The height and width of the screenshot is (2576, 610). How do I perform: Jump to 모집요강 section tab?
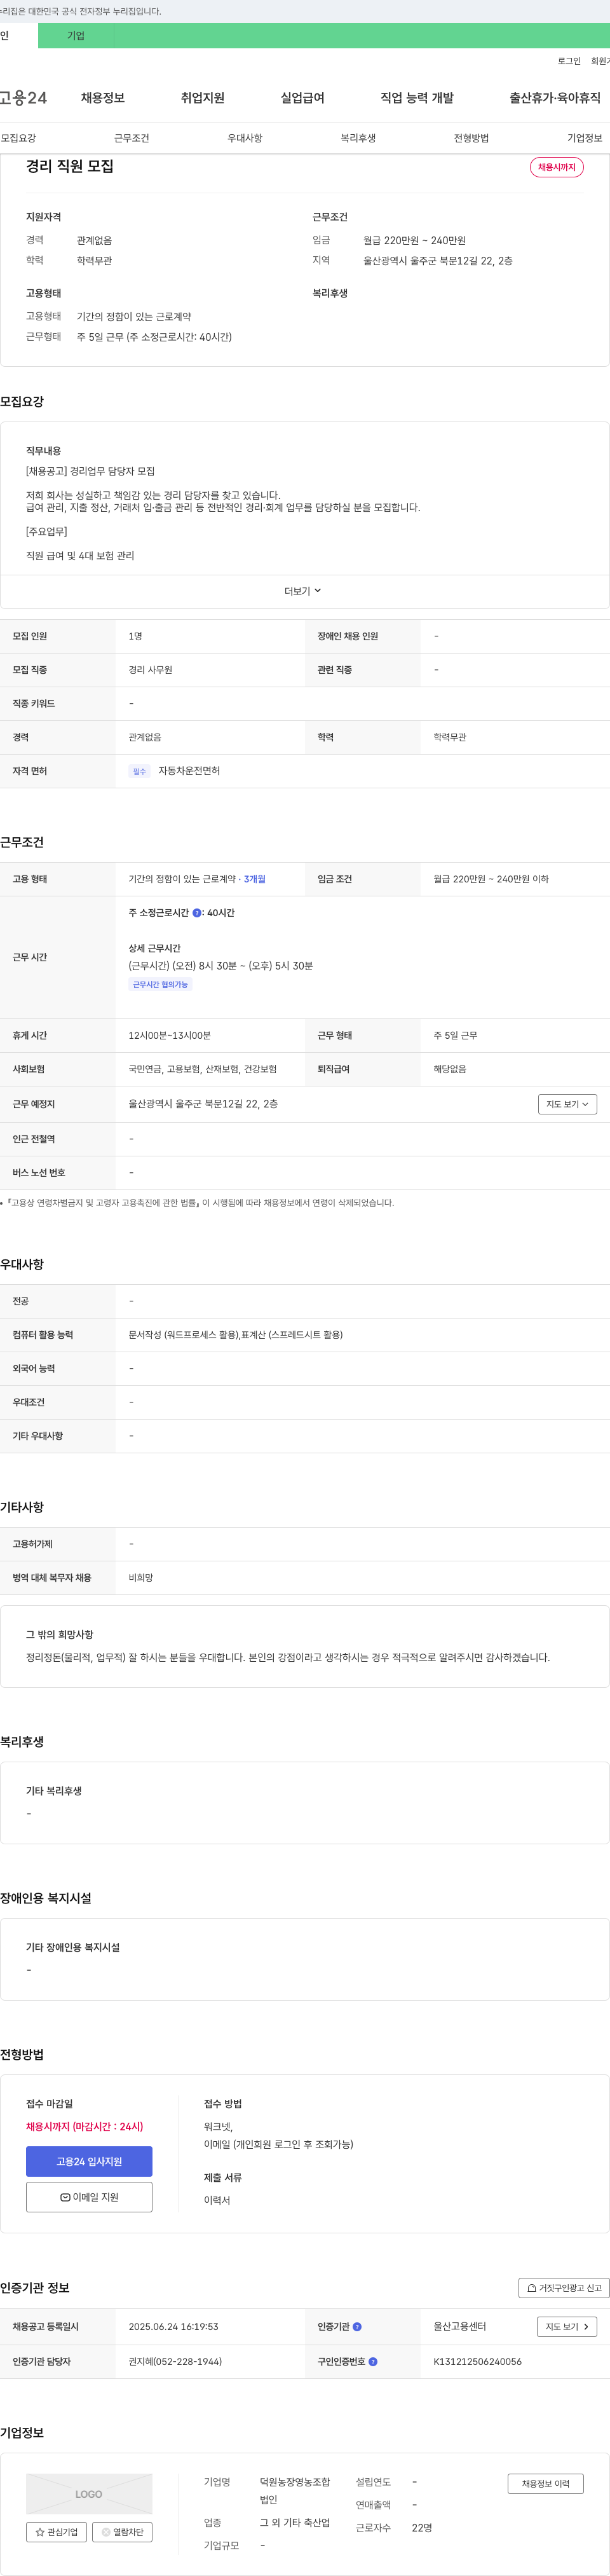(18, 138)
